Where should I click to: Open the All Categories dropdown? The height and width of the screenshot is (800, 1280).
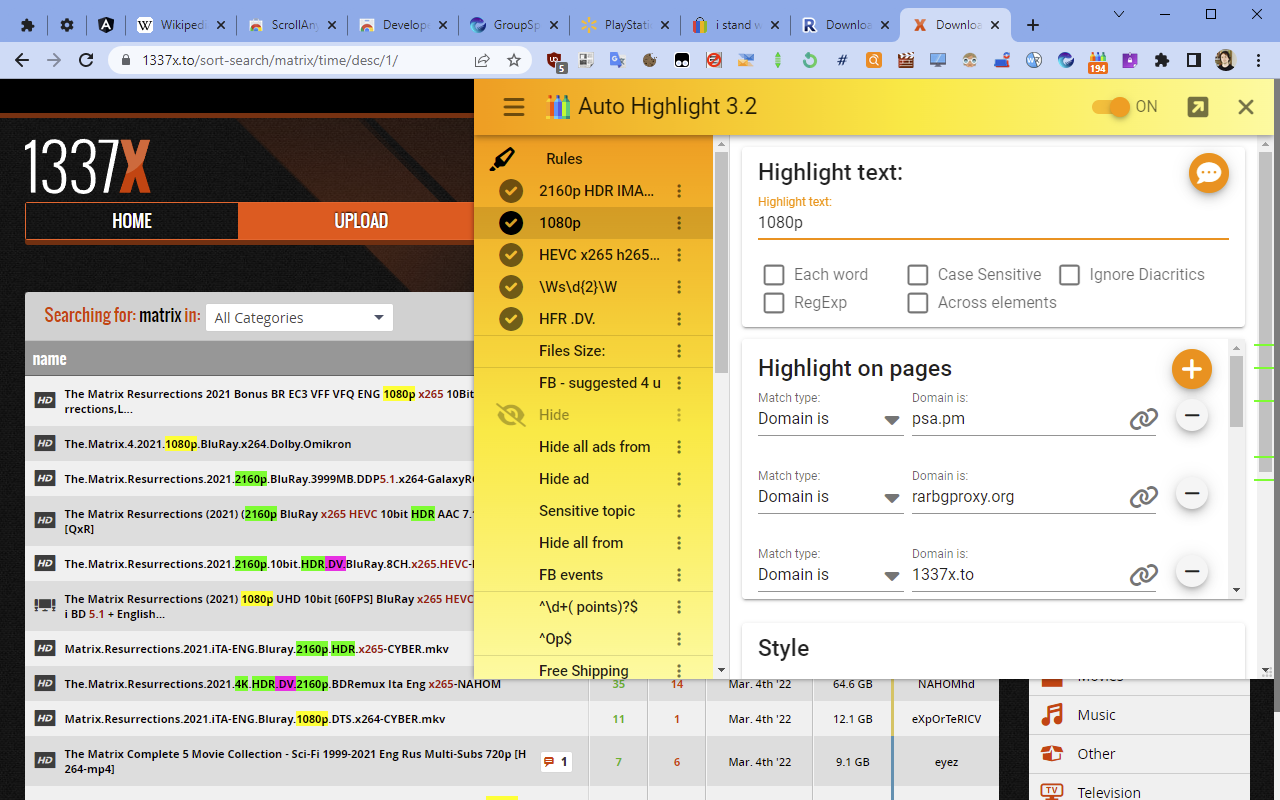[x=297, y=317]
